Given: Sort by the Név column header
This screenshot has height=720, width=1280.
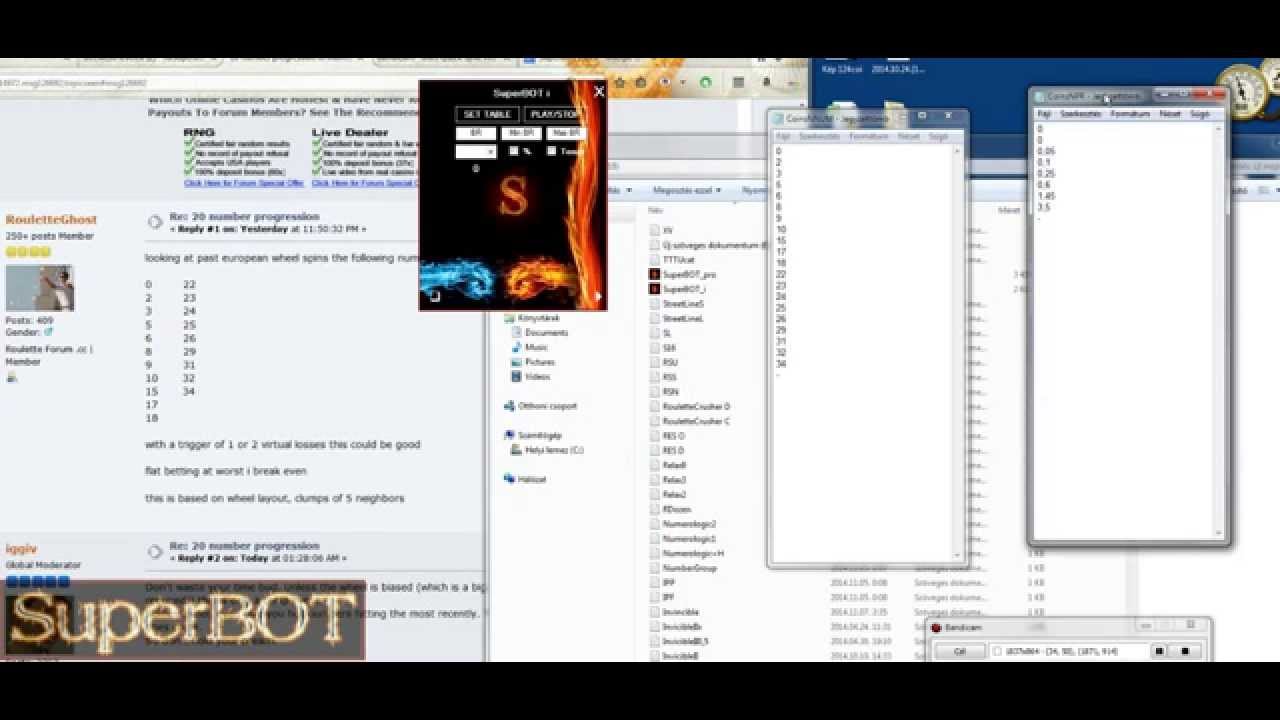Looking at the screenshot, I should (x=656, y=210).
